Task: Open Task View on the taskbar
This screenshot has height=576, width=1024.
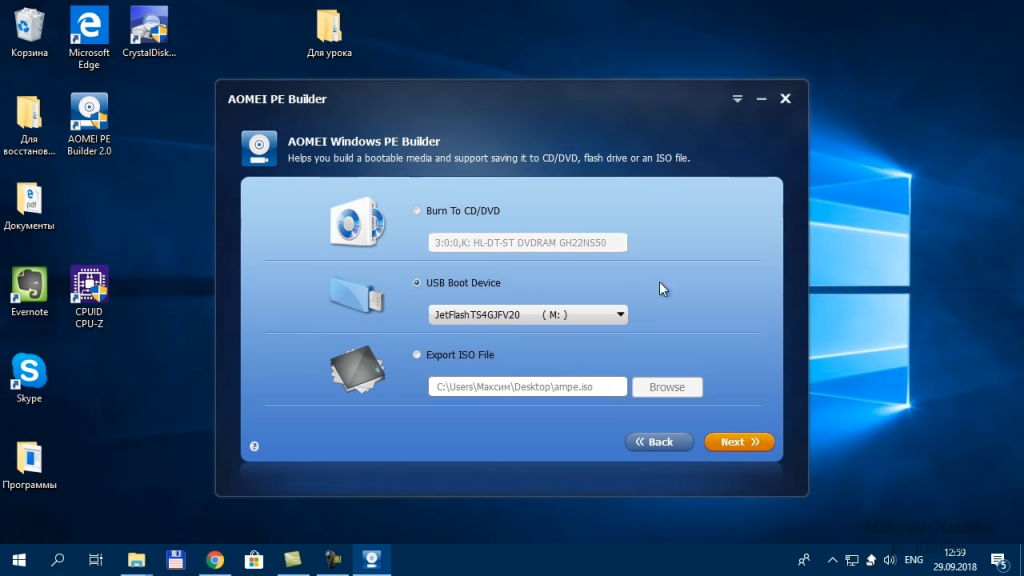Action: (x=96, y=560)
